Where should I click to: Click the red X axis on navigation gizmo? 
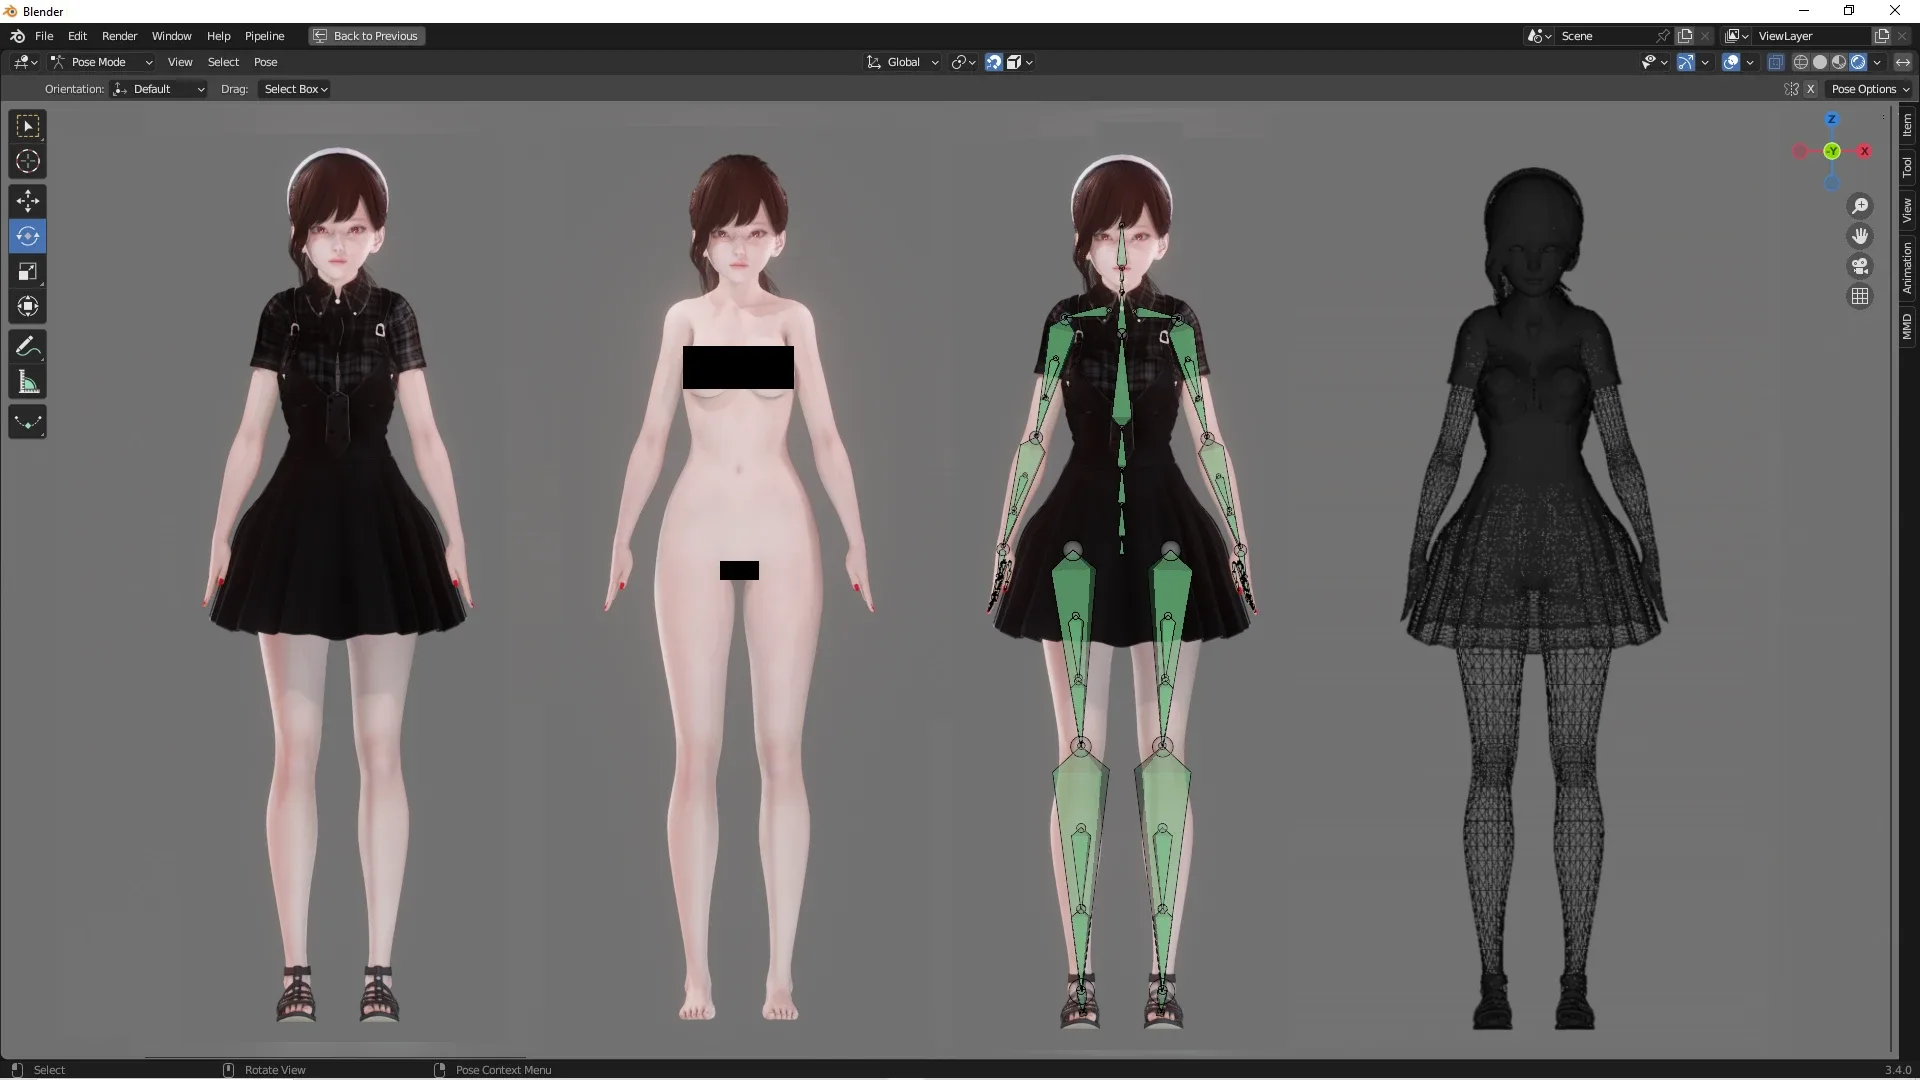tap(1864, 151)
